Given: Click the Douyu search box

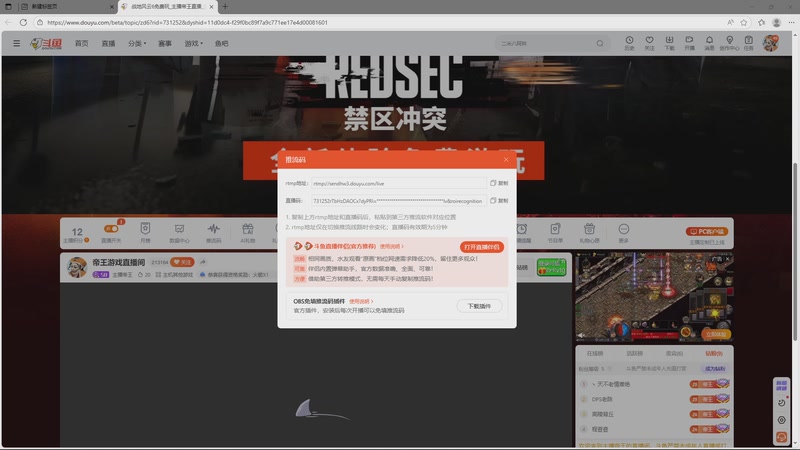Looking at the screenshot, I should pos(545,43).
